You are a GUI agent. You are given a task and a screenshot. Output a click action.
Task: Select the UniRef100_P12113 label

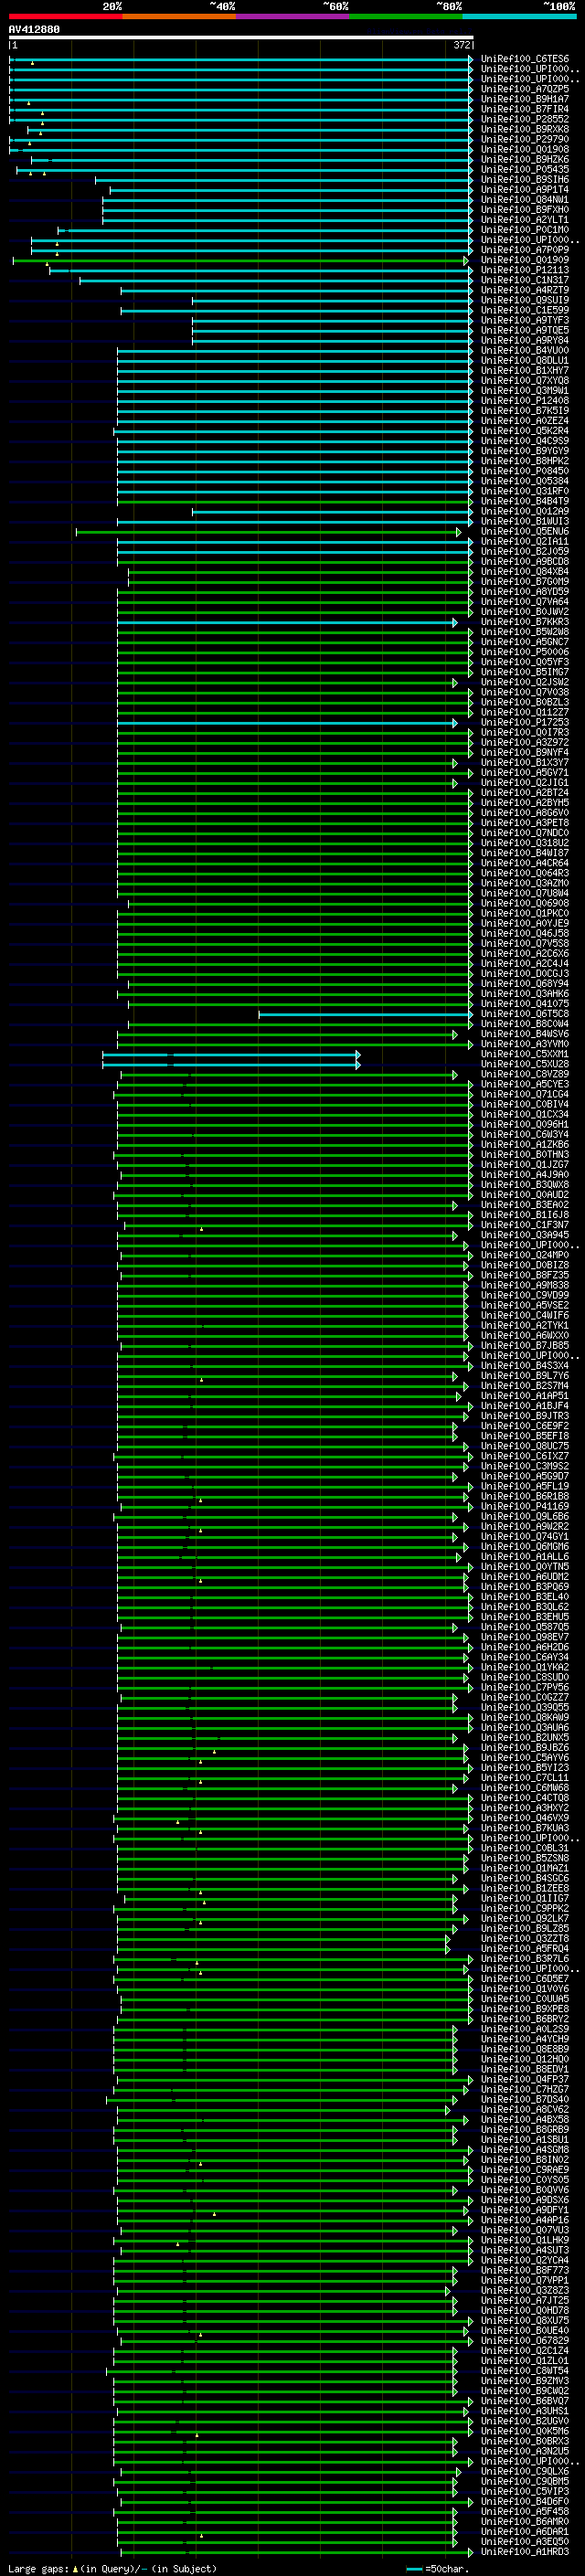525,270
